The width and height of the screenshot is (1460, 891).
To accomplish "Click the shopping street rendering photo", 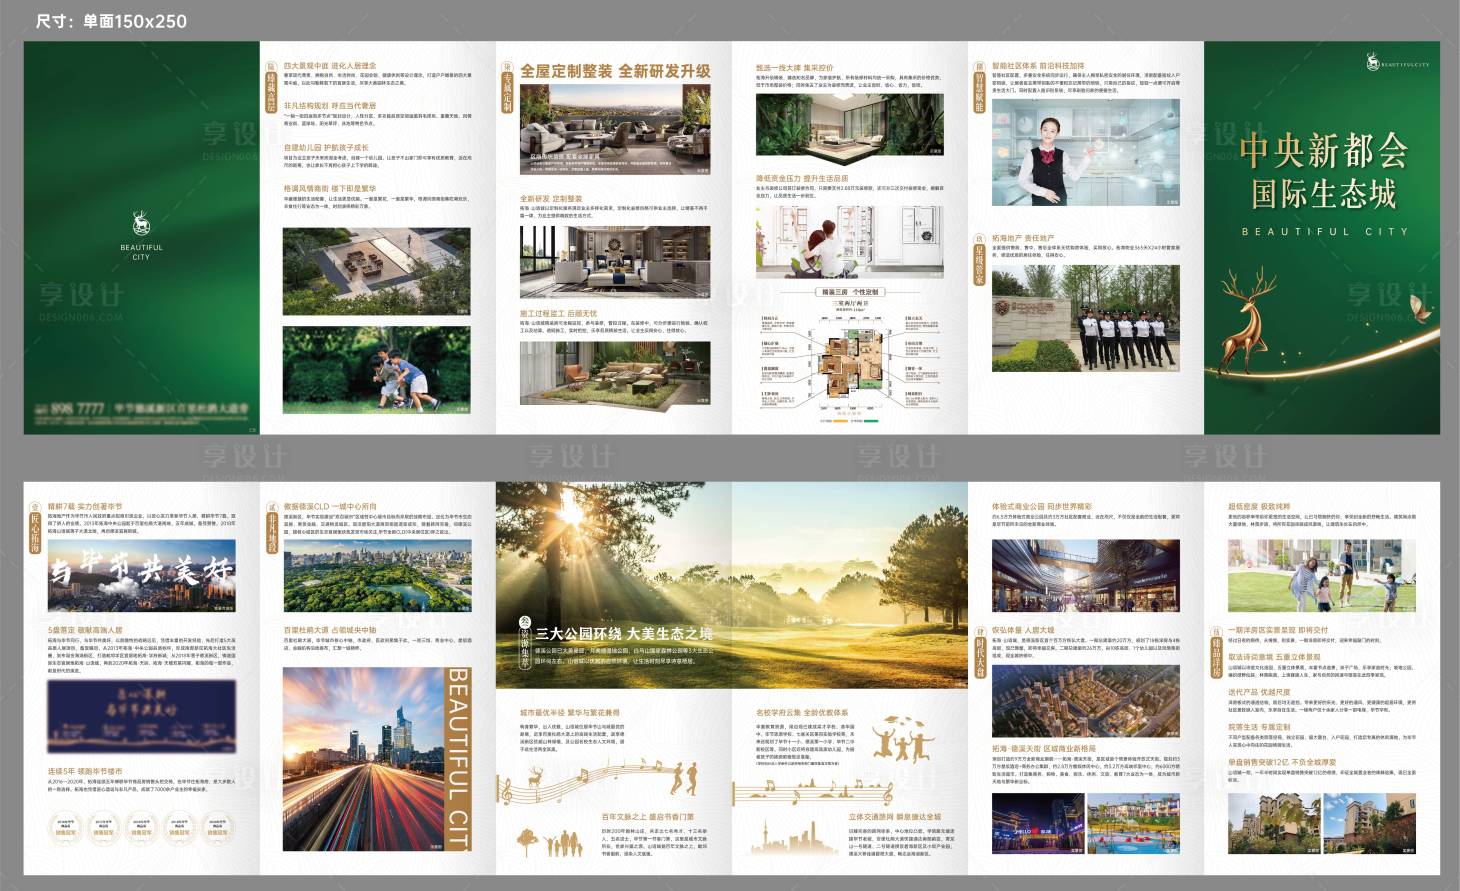I will 1085,575.
